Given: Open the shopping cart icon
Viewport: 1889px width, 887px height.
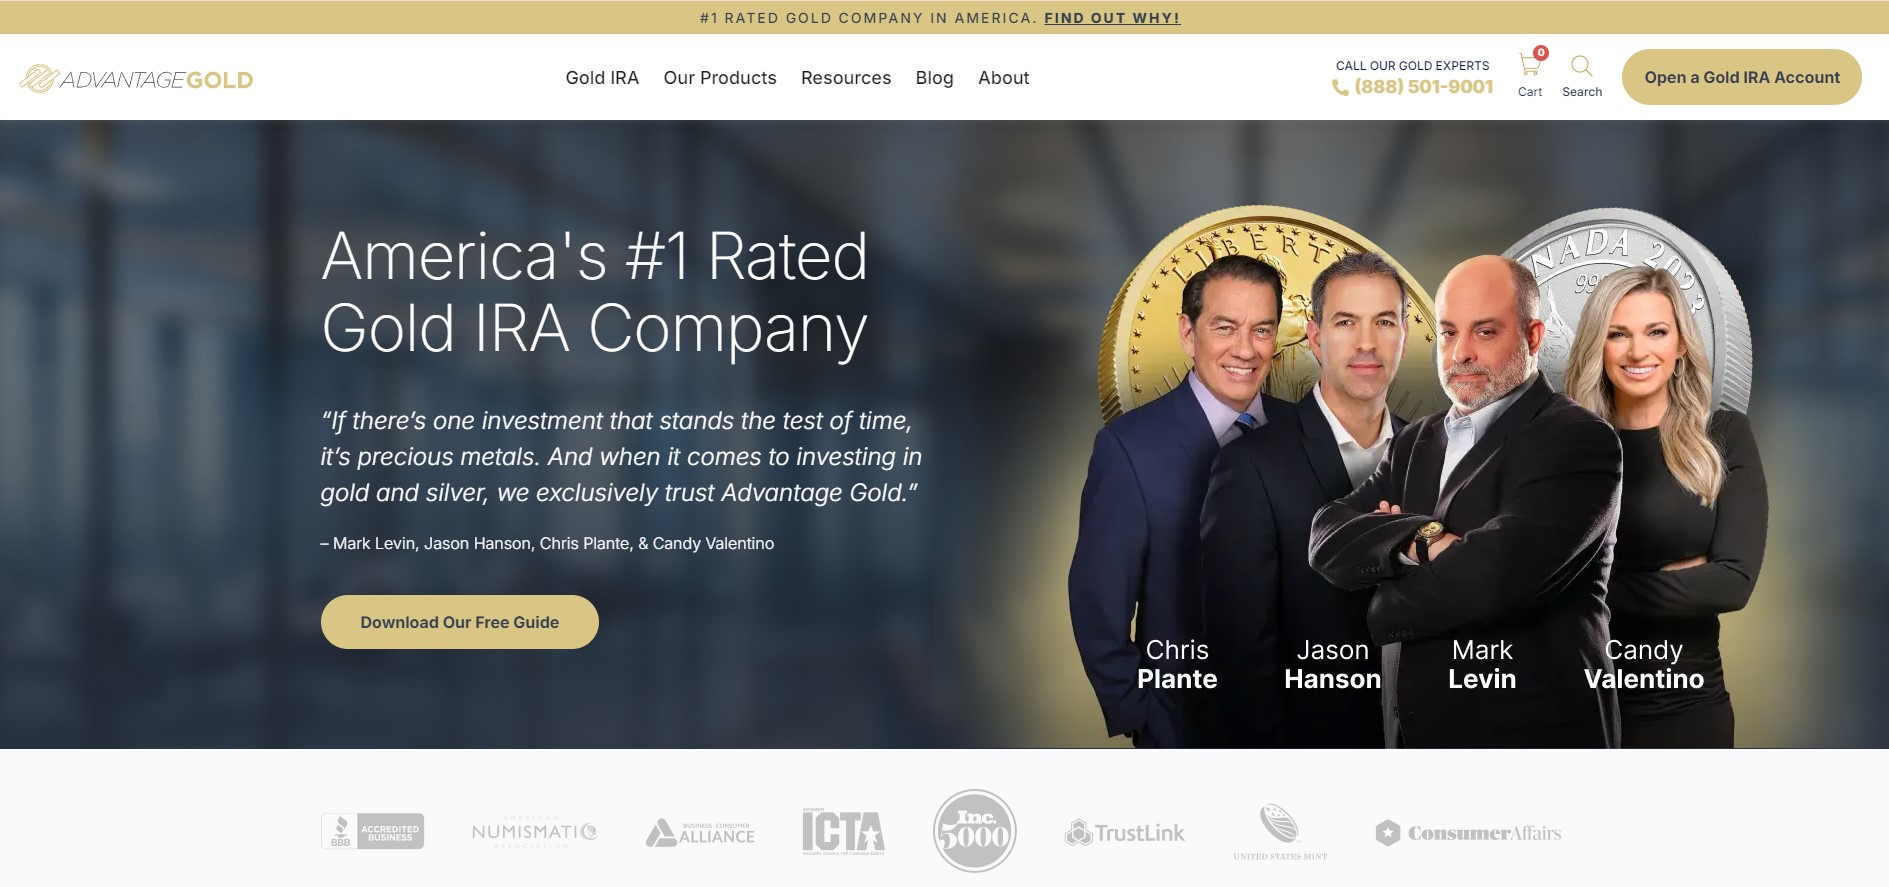Looking at the screenshot, I should pyautogui.click(x=1530, y=65).
